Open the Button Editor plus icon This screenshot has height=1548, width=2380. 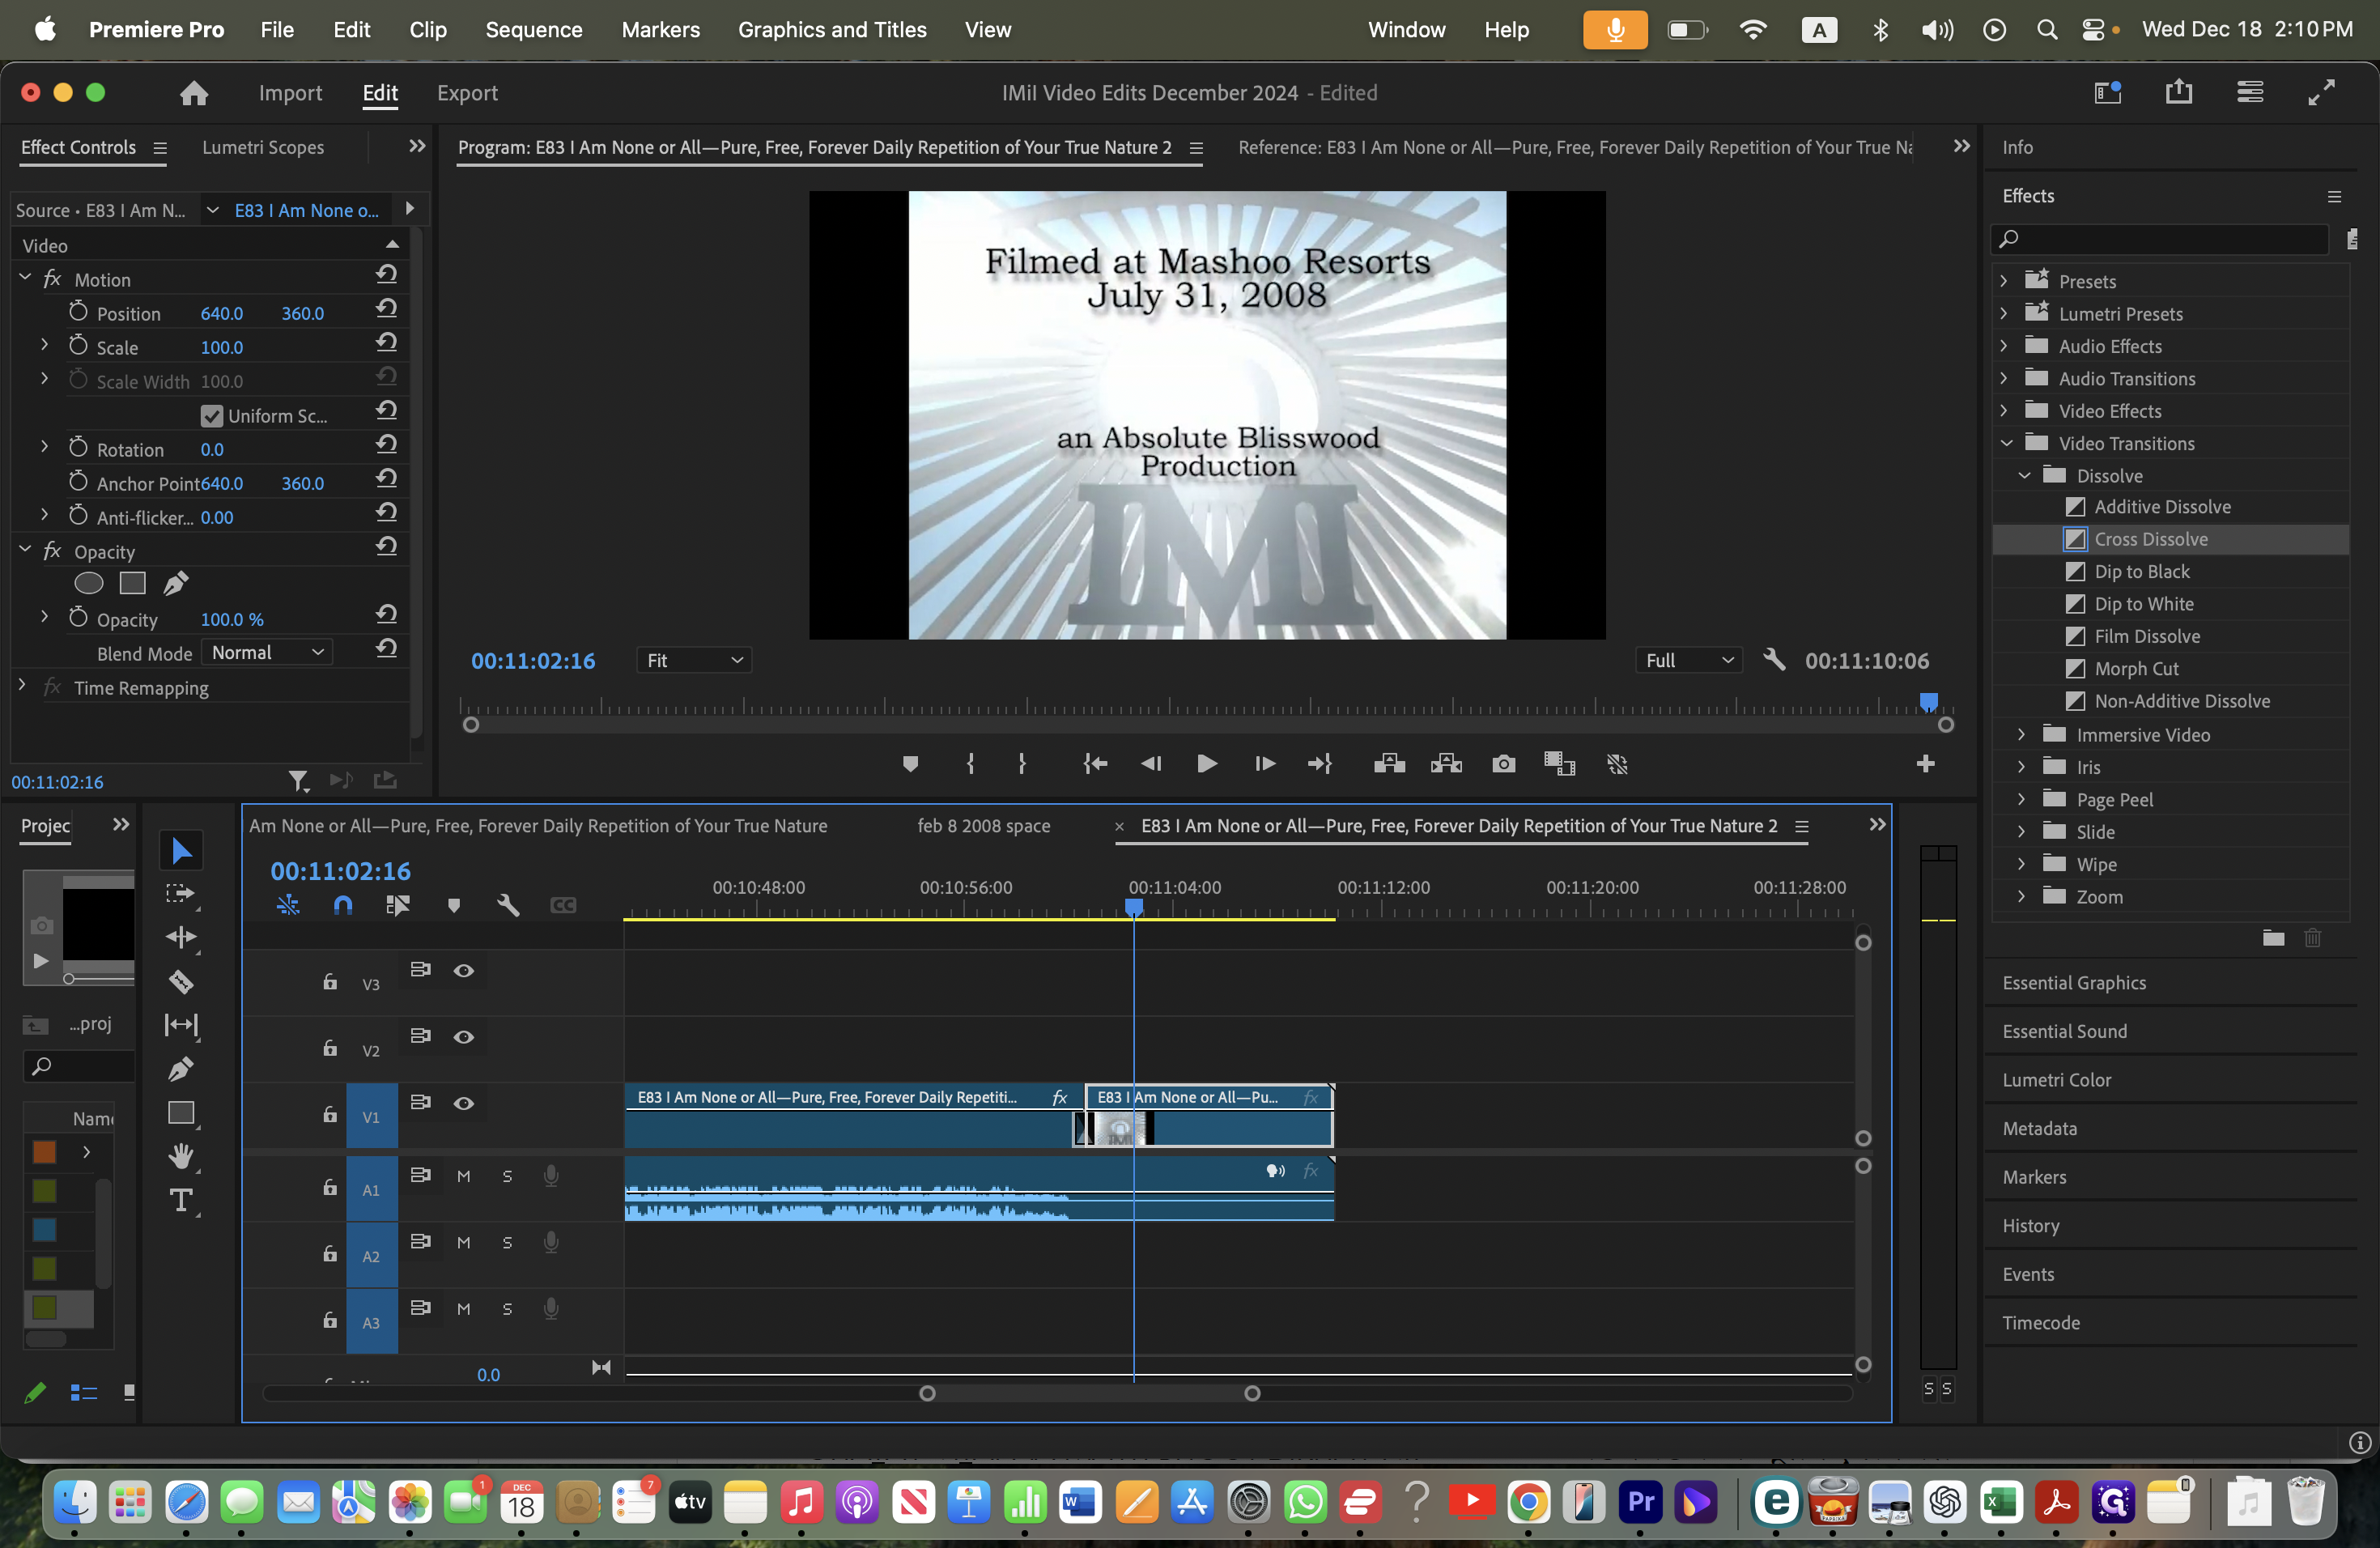[1925, 764]
